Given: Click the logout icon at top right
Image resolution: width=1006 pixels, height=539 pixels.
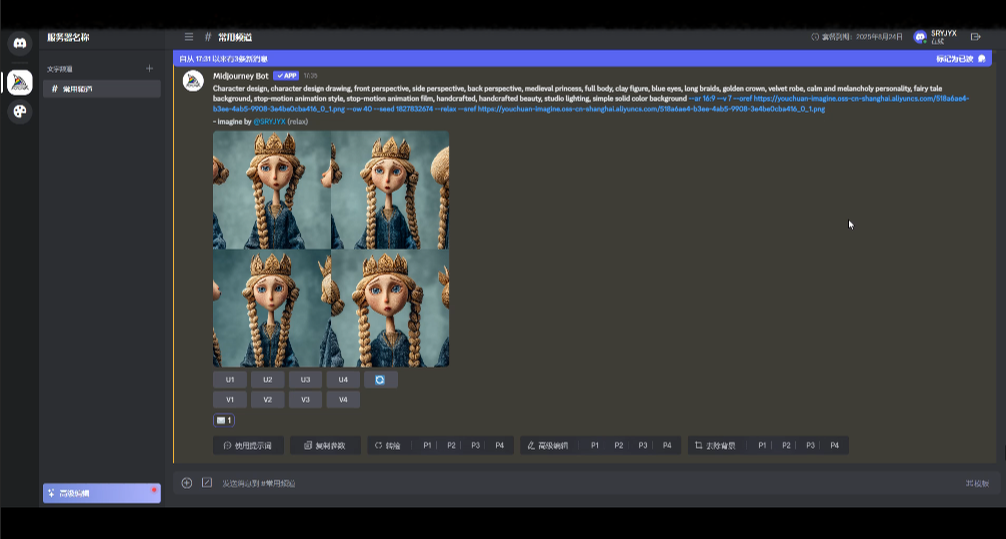Looking at the screenshot, I should (x=976, y=37).
